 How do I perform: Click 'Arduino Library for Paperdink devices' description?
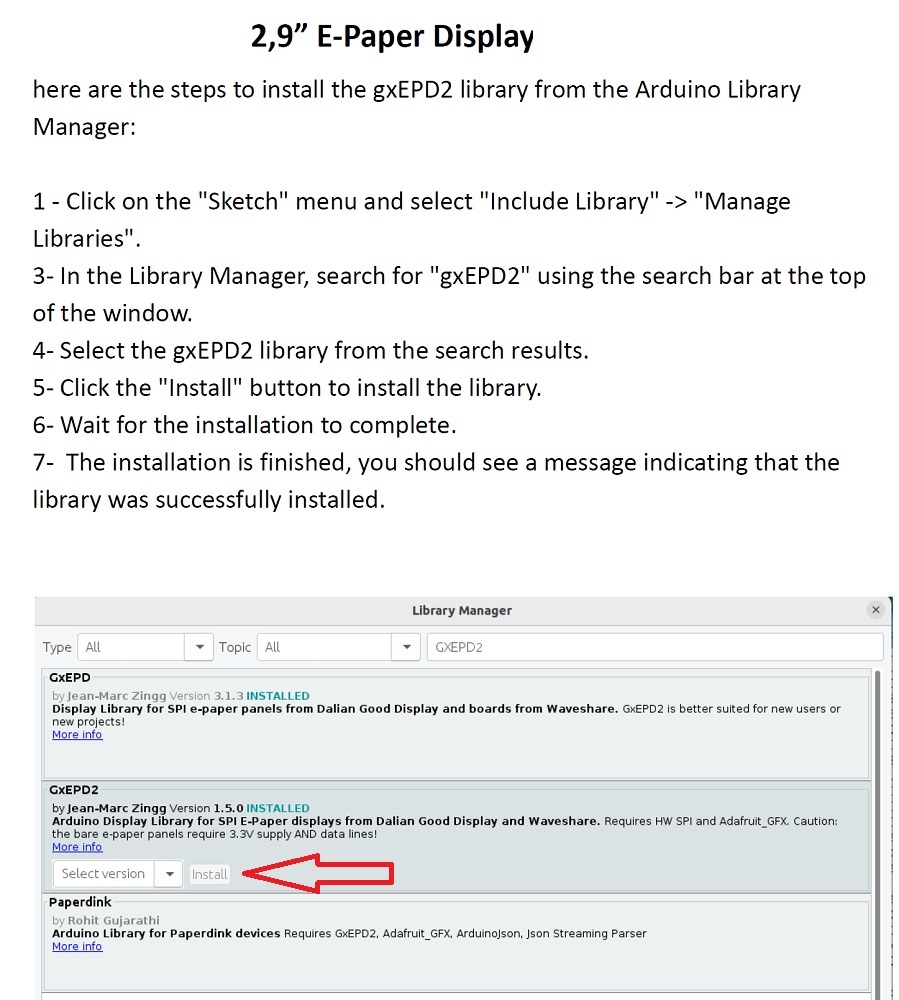pyautogui.click(x=166, y=933)
